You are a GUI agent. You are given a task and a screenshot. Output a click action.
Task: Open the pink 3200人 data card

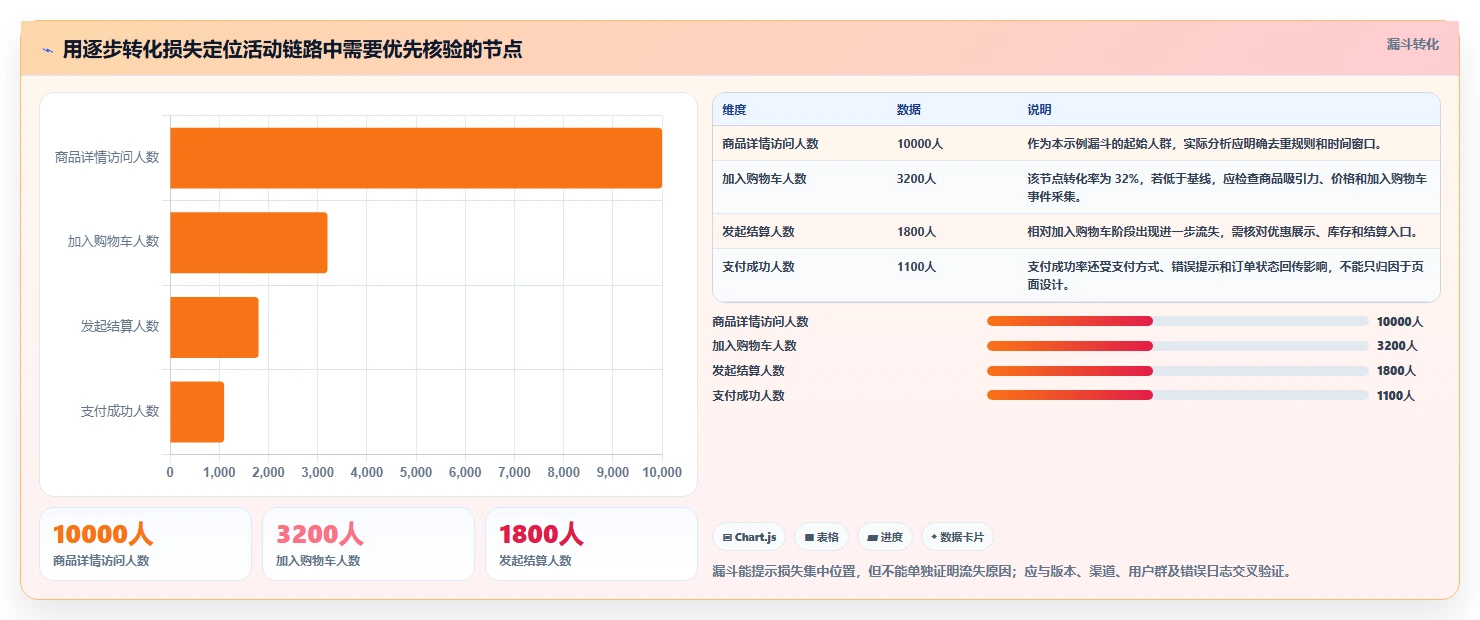(x=368, y=544)
